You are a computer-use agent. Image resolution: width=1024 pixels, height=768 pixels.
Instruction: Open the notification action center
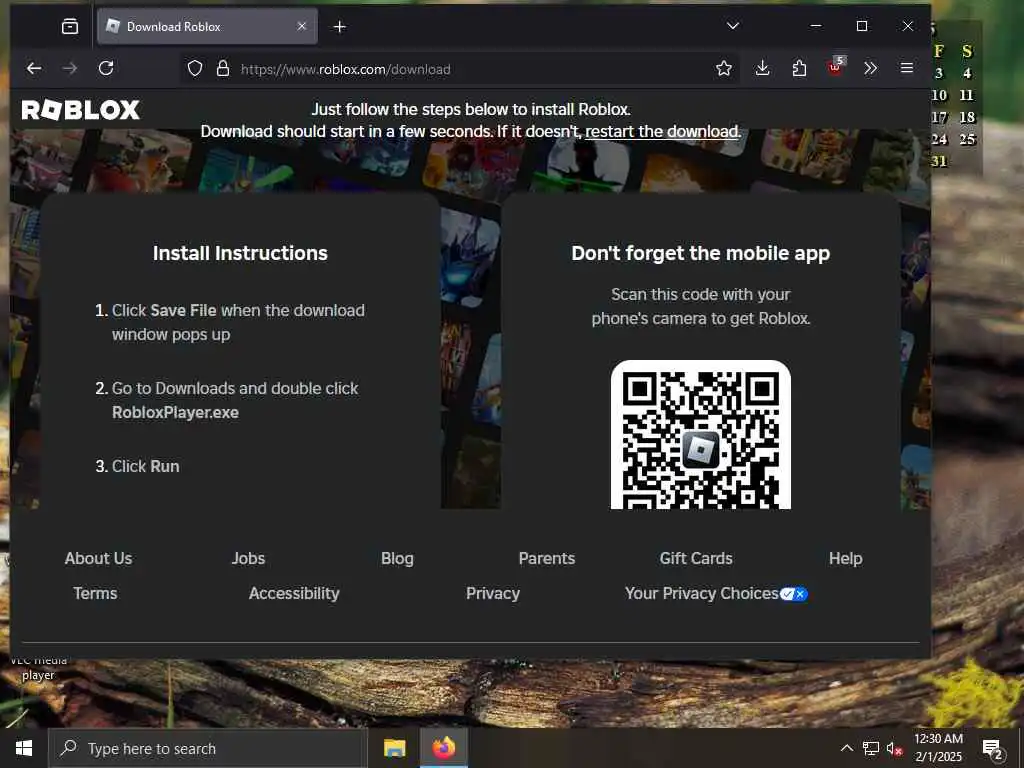(x=993, y=748)
